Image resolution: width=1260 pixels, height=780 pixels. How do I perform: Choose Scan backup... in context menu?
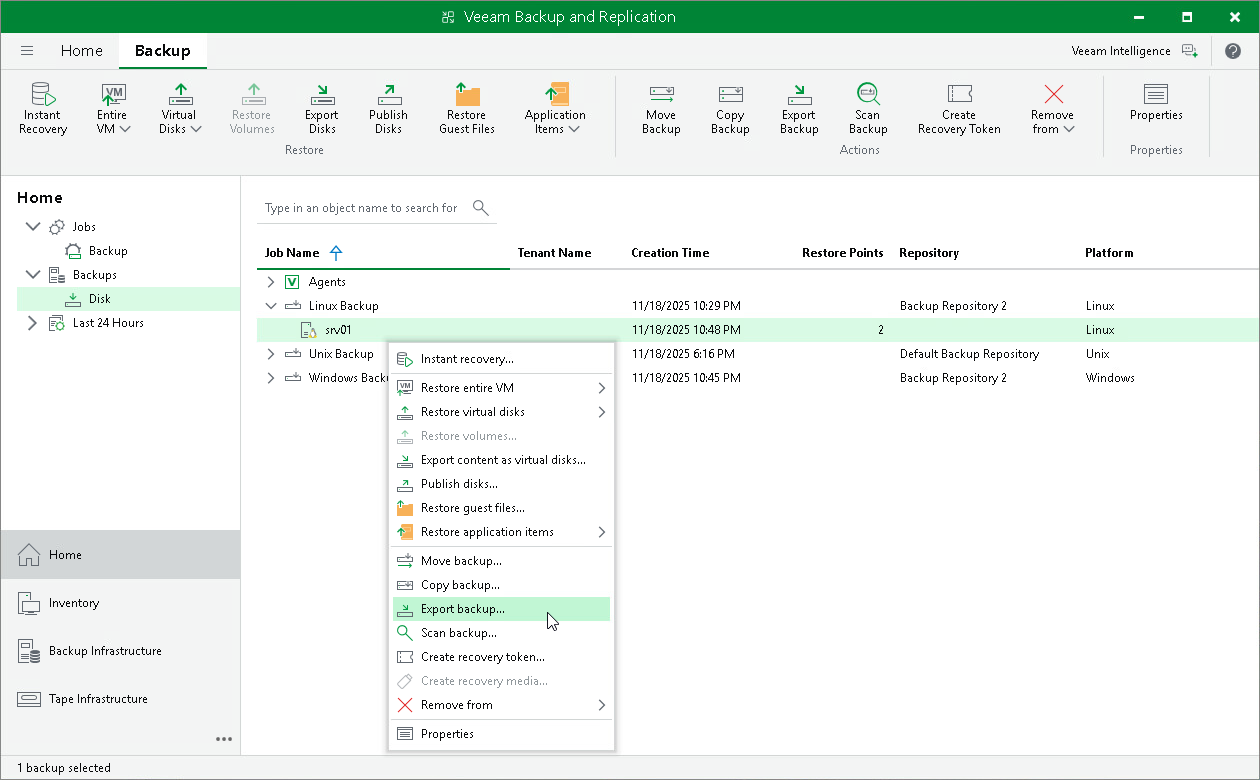[x=501, y=633]
